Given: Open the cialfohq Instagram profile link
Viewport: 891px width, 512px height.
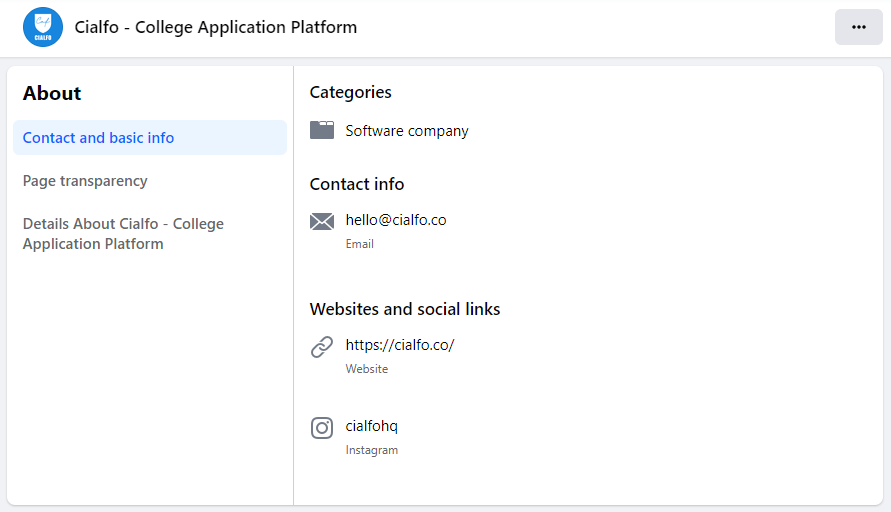Looking at the screenshot, I should point(372,426).
